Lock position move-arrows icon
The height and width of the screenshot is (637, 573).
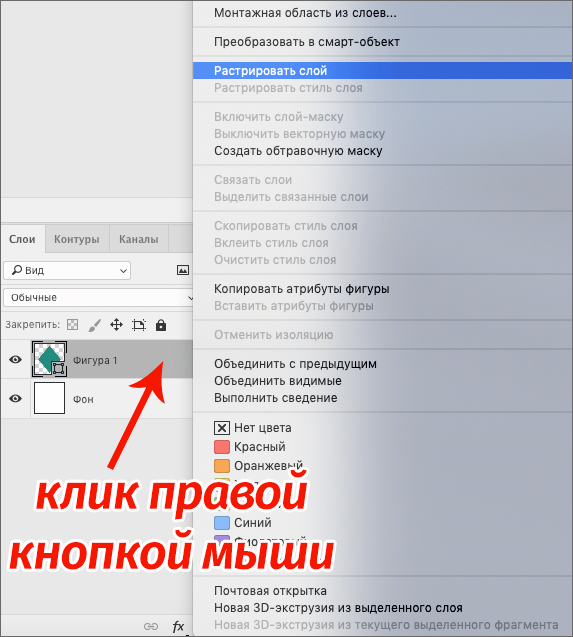click(117, 325)
